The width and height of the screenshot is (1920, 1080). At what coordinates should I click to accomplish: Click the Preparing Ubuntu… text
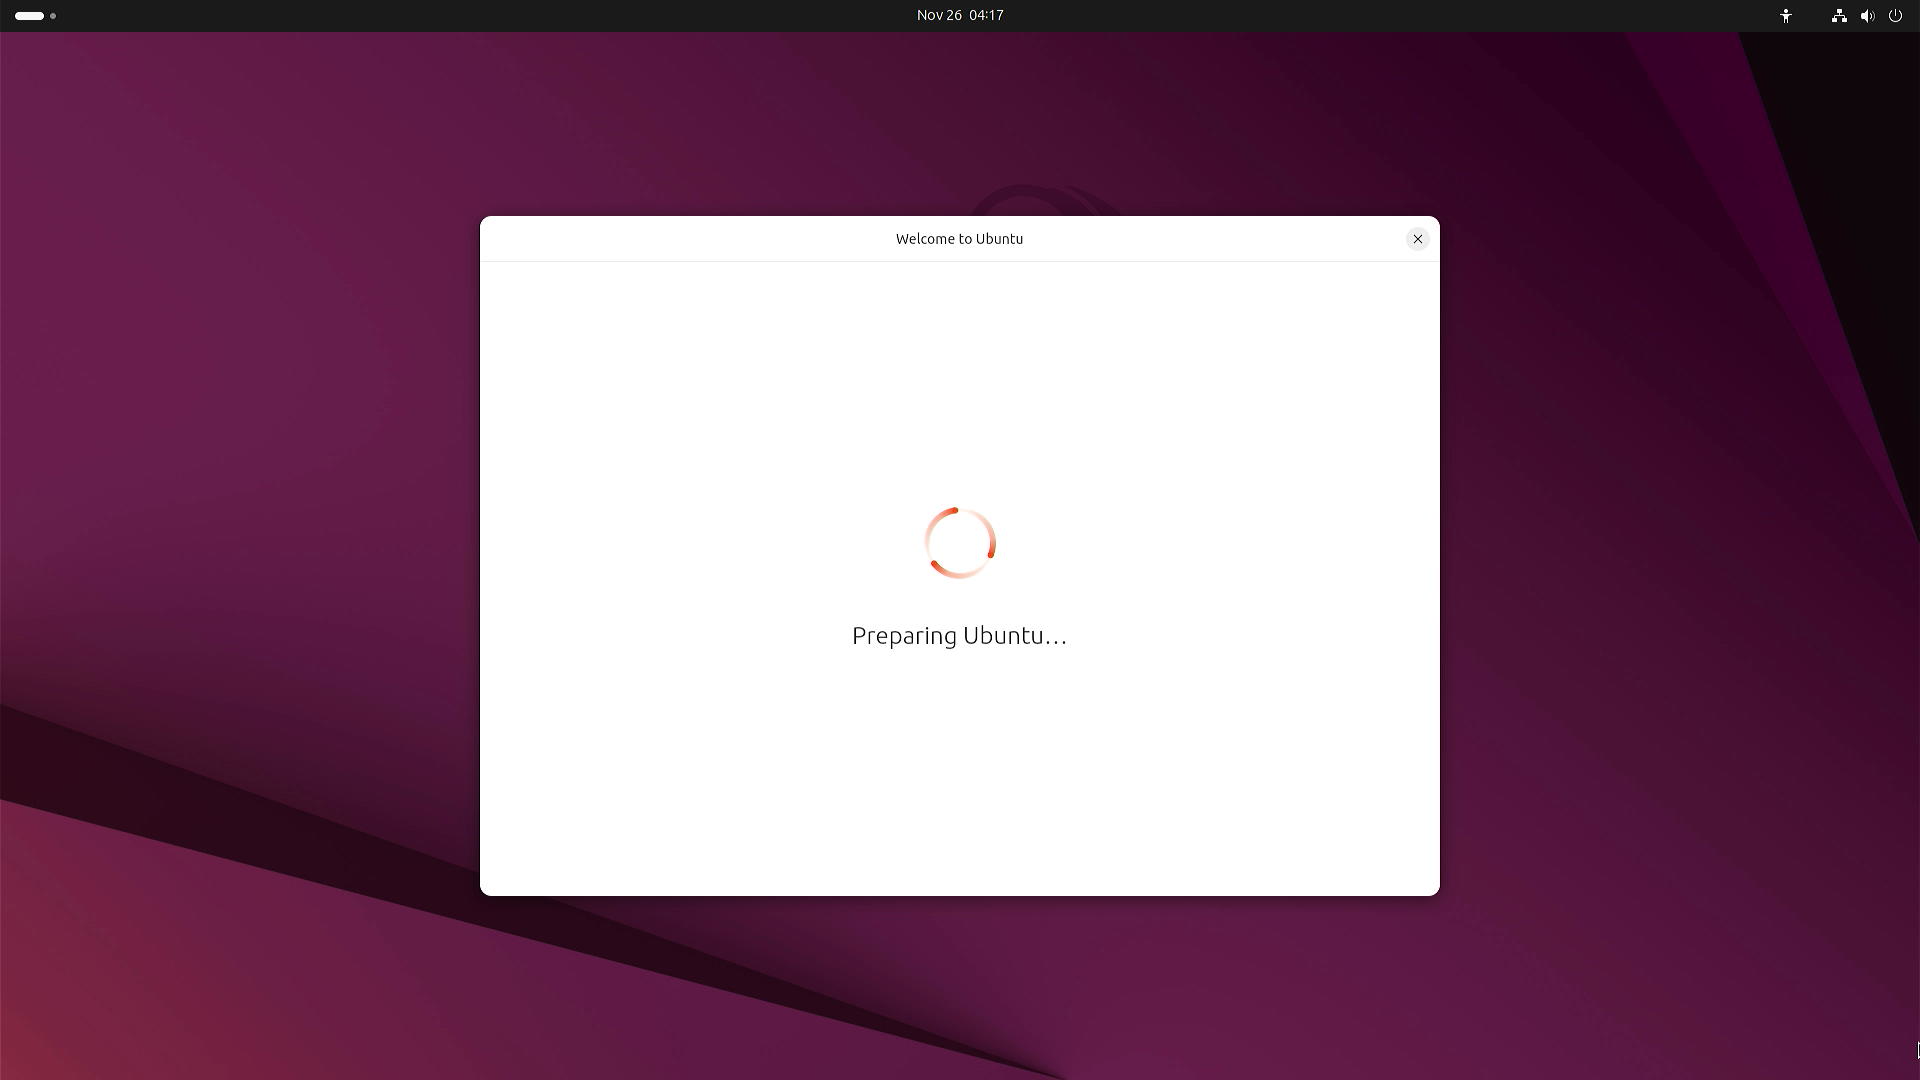pyautogui.click(x=959, y=636)
